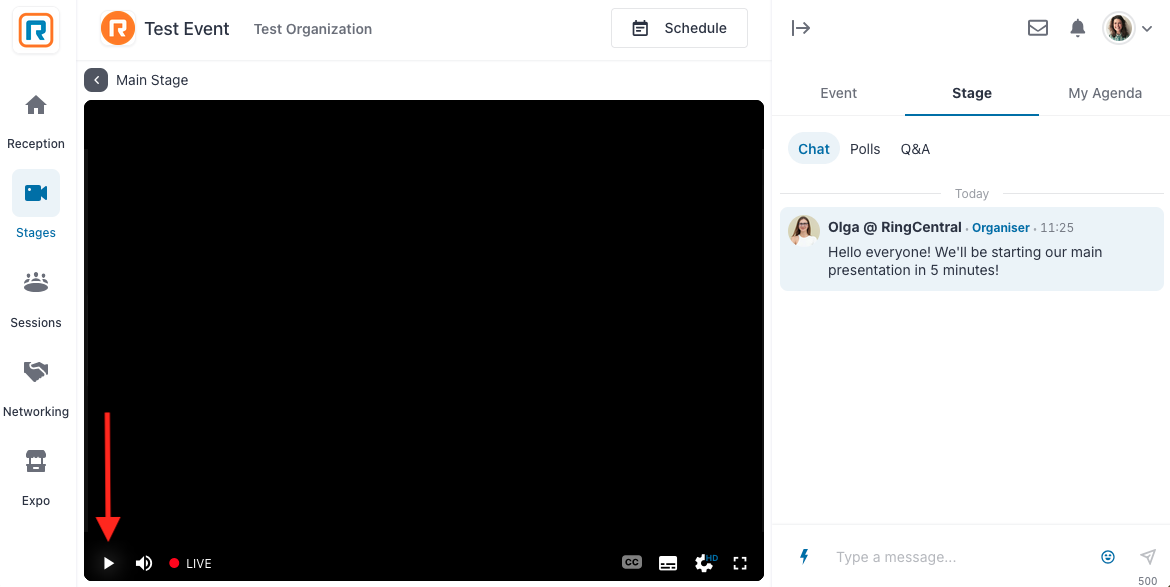Image resolution: width=1170 pixels, height=587 pixels.
Task: Switch to the My Agenda tab
Action: tap(1104, 93)
